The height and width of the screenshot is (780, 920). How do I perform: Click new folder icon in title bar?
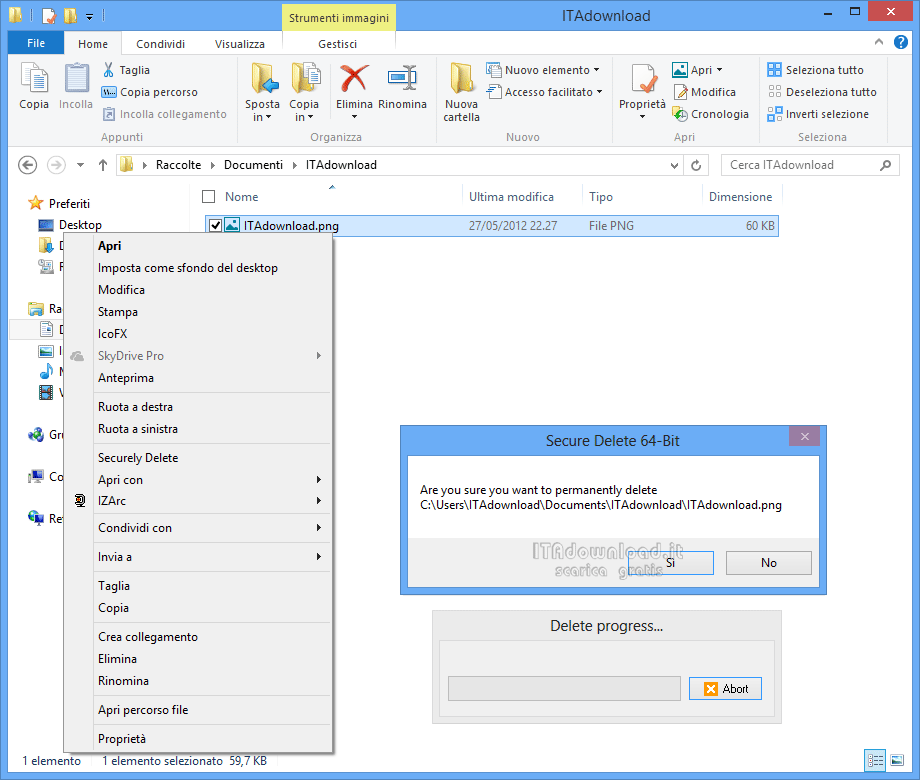coord(70,16)
